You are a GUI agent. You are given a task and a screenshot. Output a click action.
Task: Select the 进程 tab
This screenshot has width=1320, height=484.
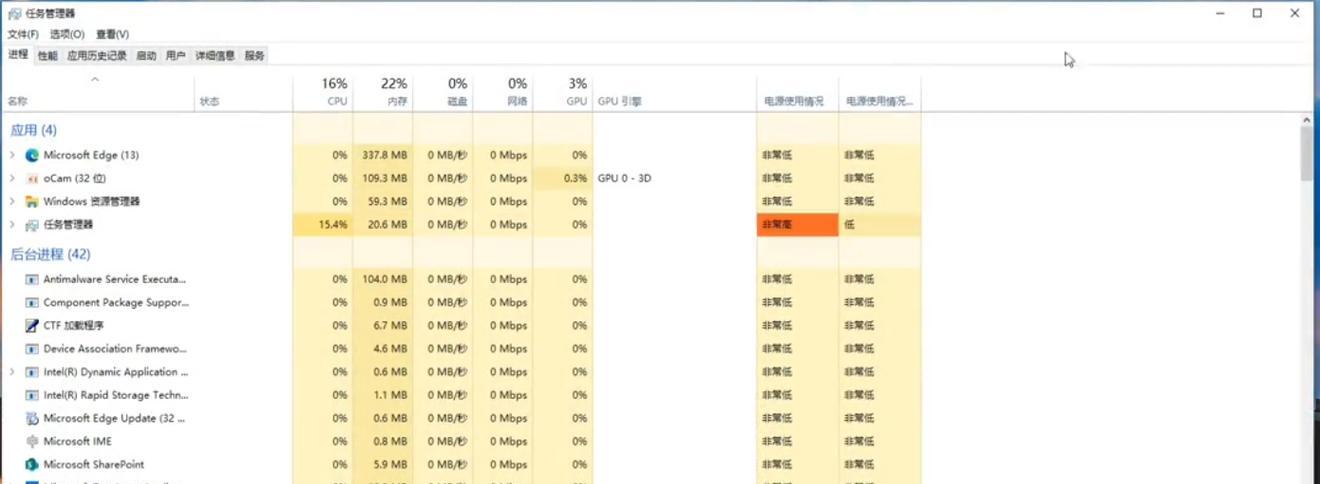pyautogui.click(x=18, y=55)
